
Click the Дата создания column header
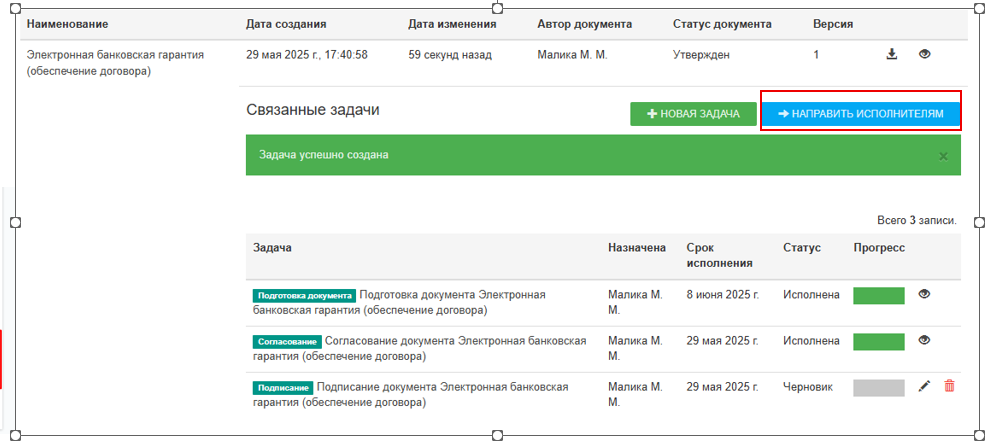click(286, 23)
